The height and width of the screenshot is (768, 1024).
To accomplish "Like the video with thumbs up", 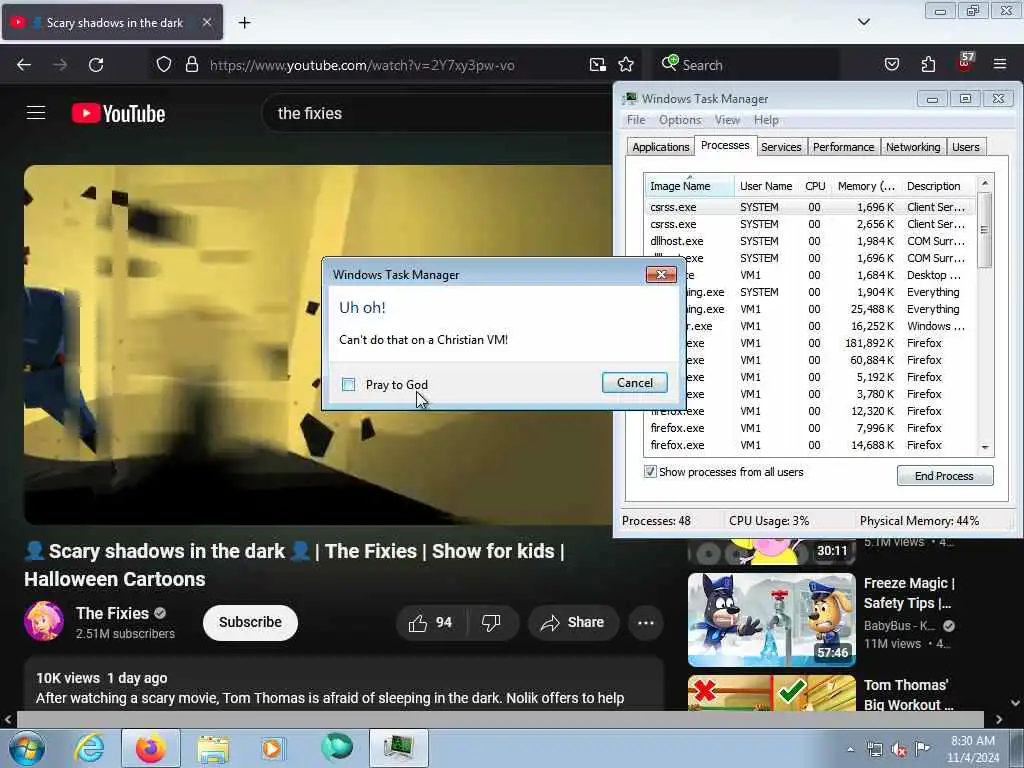I will [x=431, y=623].
